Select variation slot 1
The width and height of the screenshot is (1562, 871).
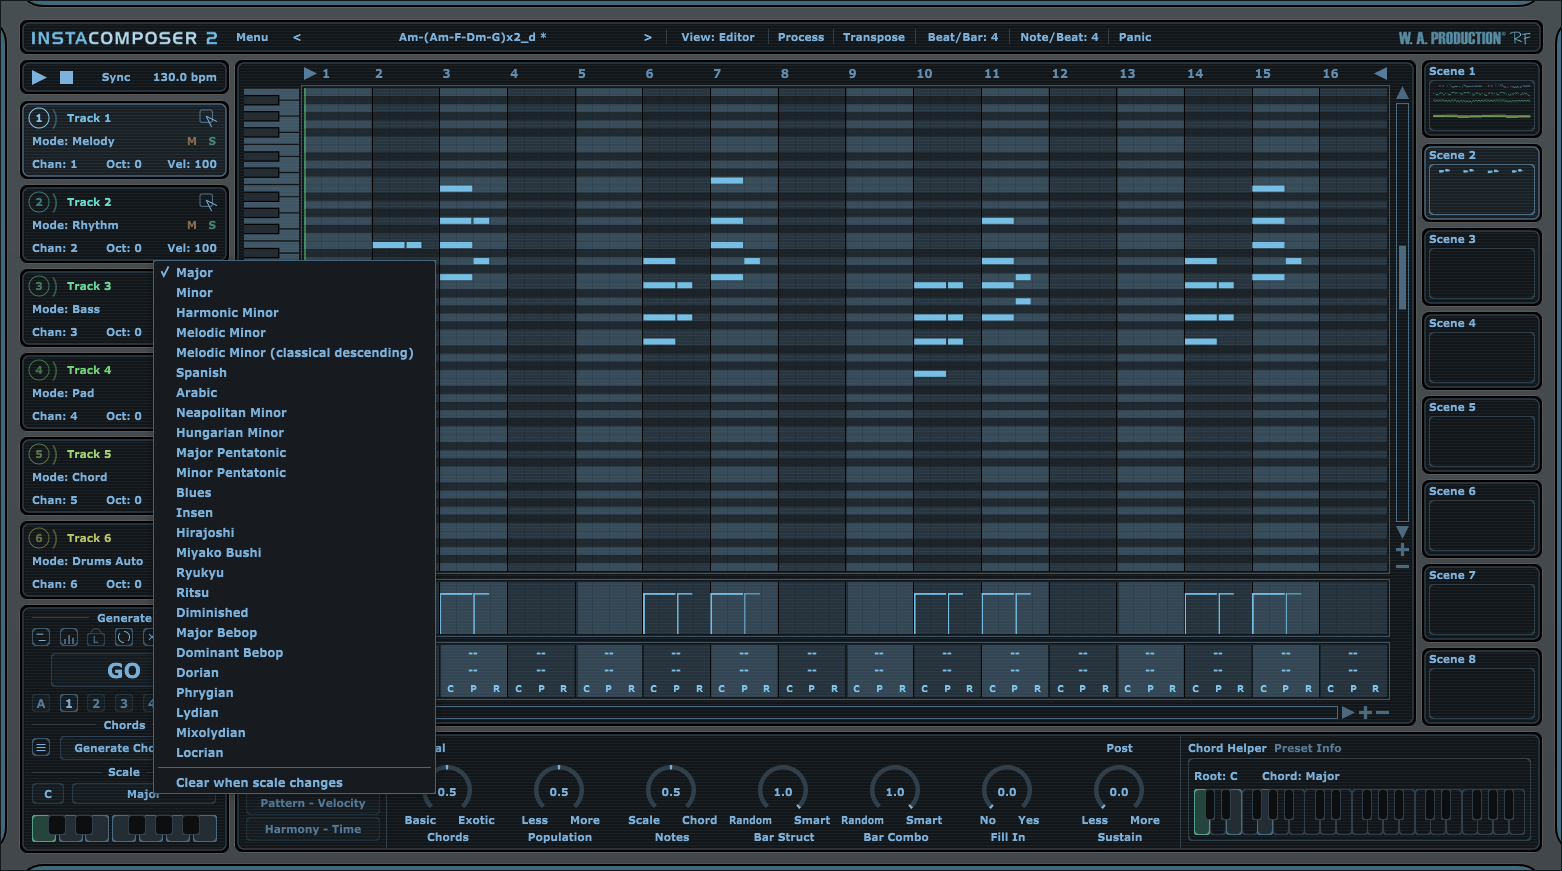pos(69,703)
